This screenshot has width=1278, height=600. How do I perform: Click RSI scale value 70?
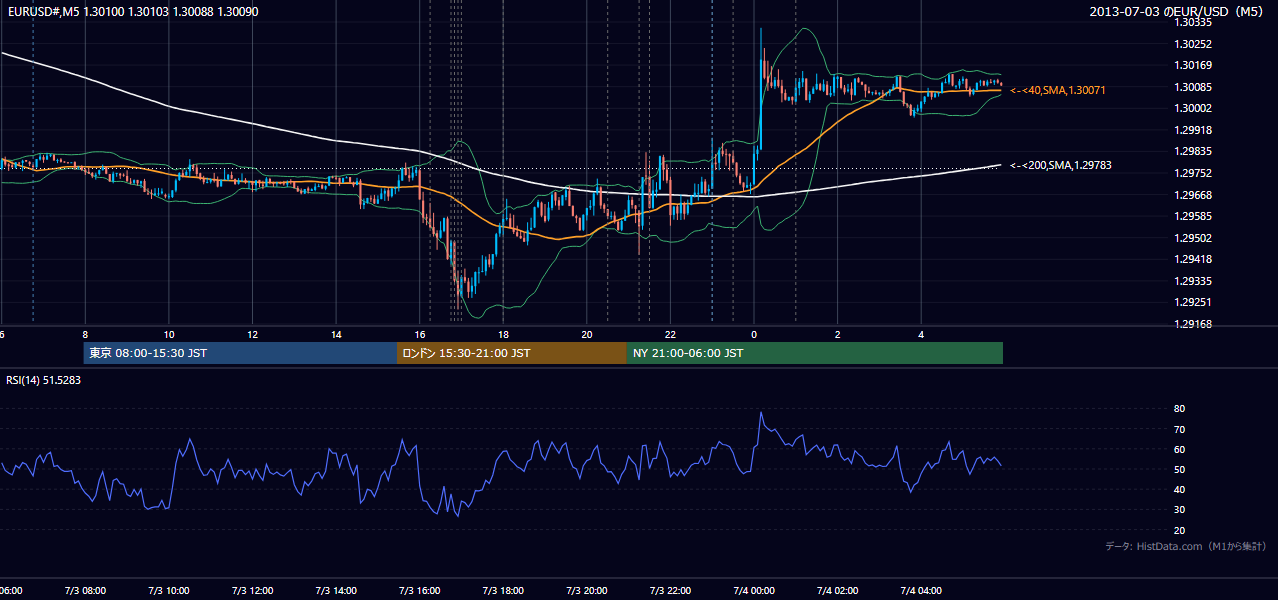pos(1179,429)
